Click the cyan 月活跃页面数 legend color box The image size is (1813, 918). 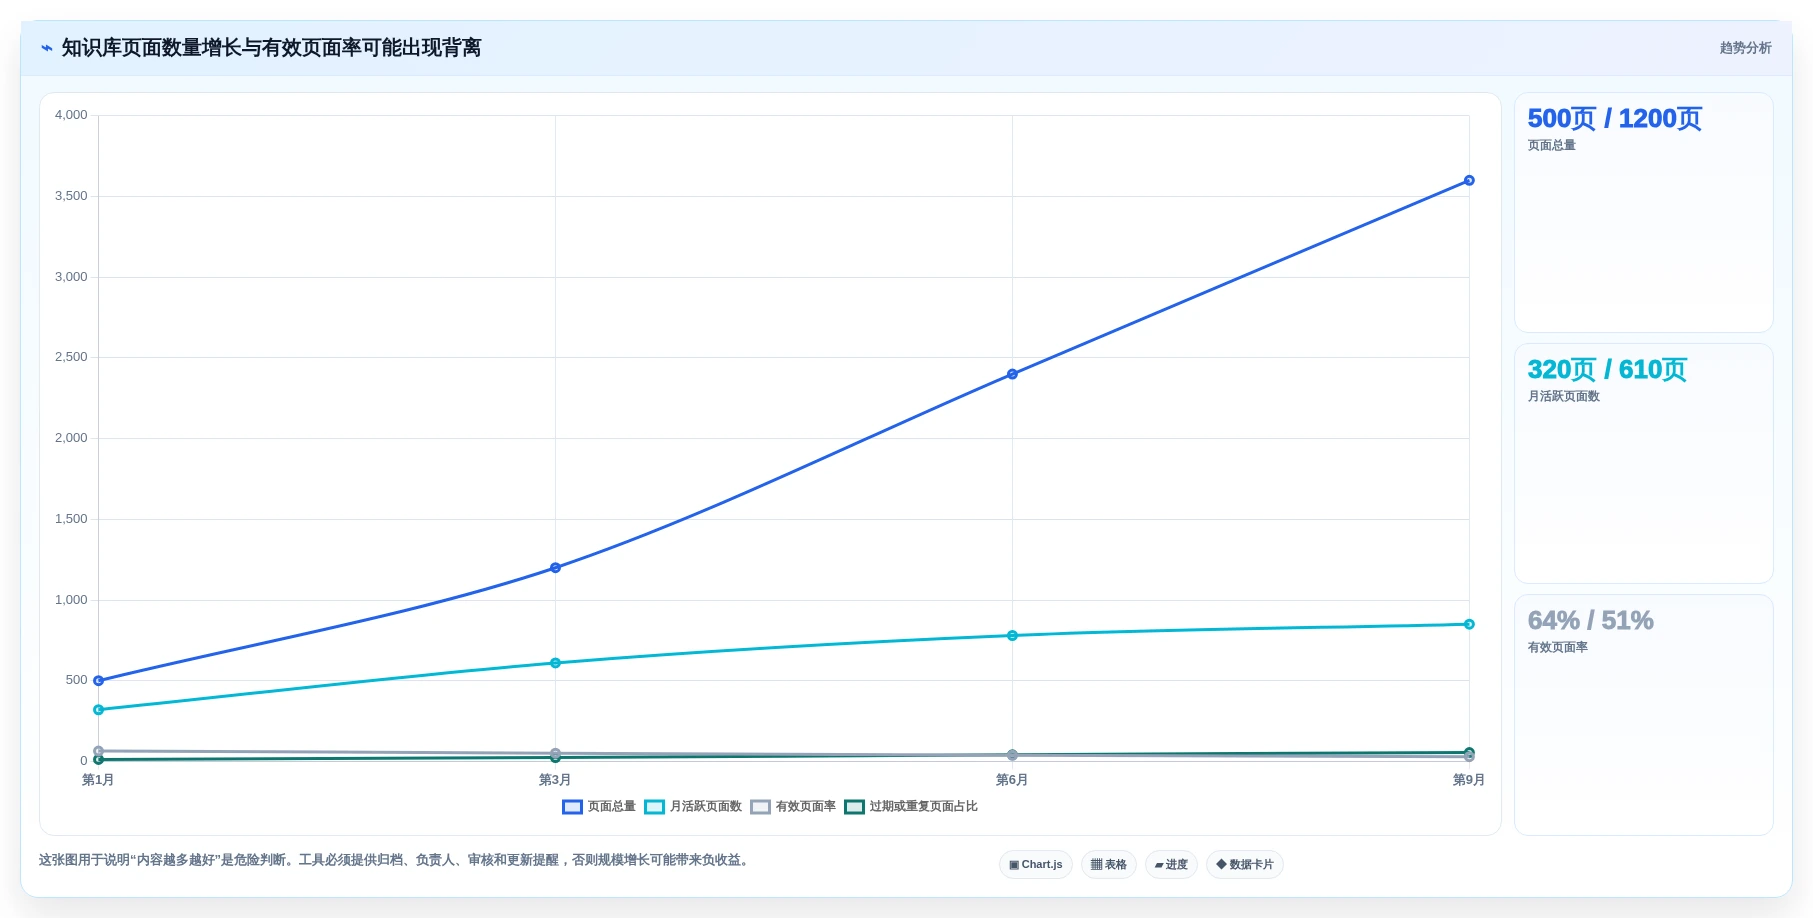click(654, 807)
